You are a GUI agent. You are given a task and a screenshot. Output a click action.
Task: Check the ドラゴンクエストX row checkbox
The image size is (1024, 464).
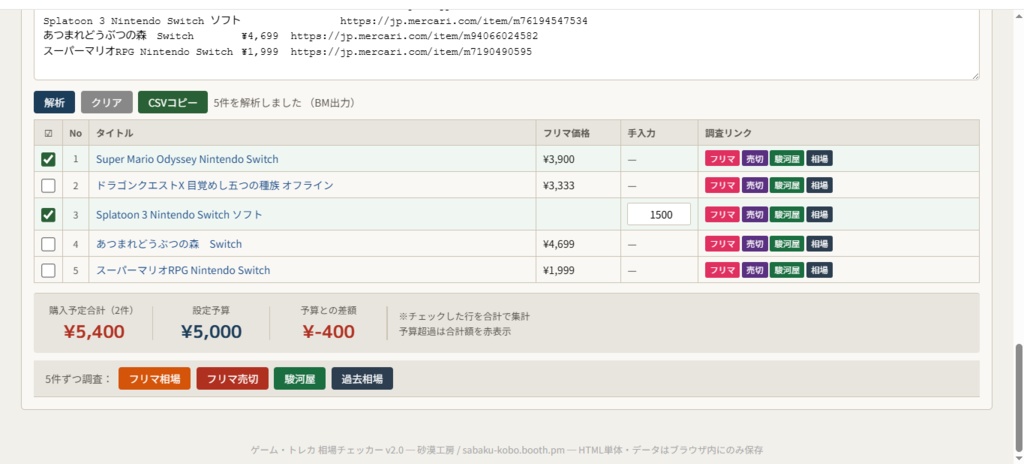[x=48, y=186]
